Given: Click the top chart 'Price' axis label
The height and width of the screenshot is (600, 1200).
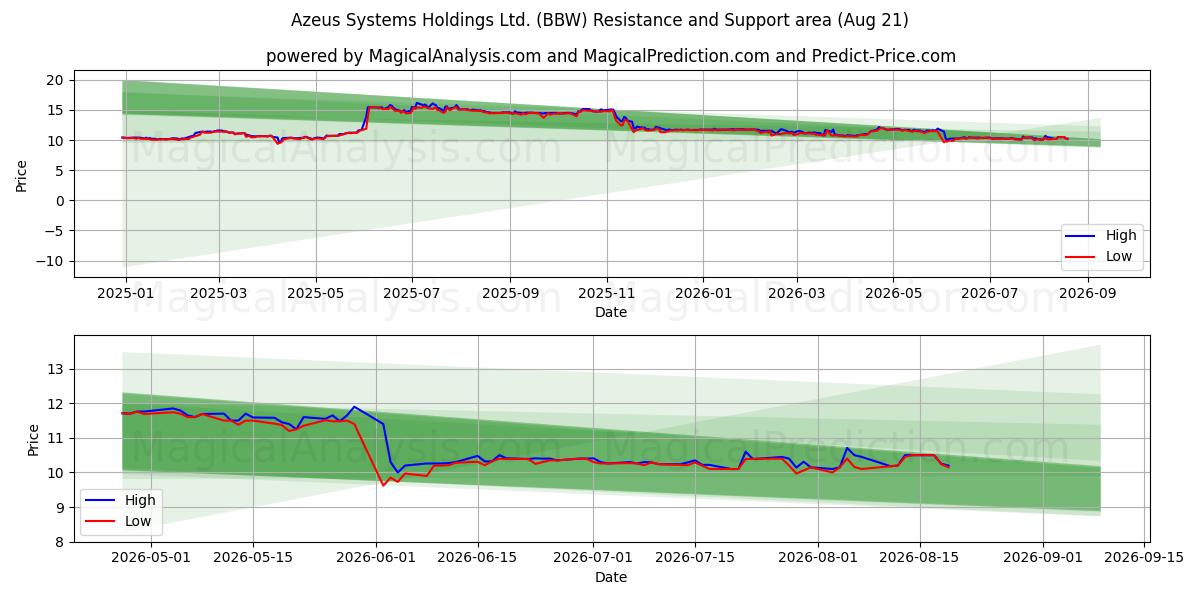Looking at the screenshot, I should click(22, 175).
